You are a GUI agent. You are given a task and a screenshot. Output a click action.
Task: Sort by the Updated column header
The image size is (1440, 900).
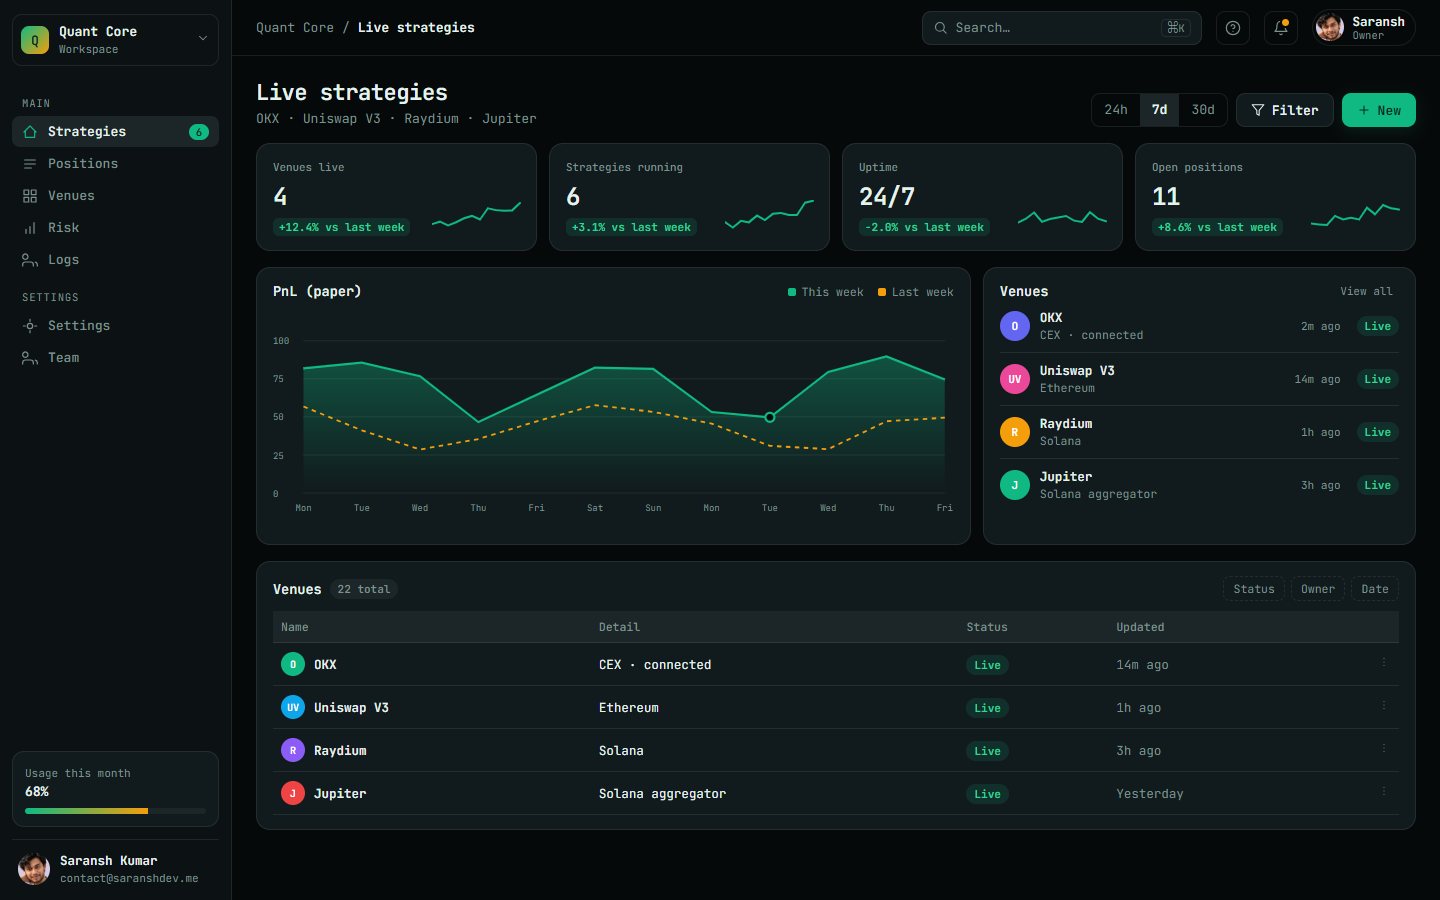1140,627
